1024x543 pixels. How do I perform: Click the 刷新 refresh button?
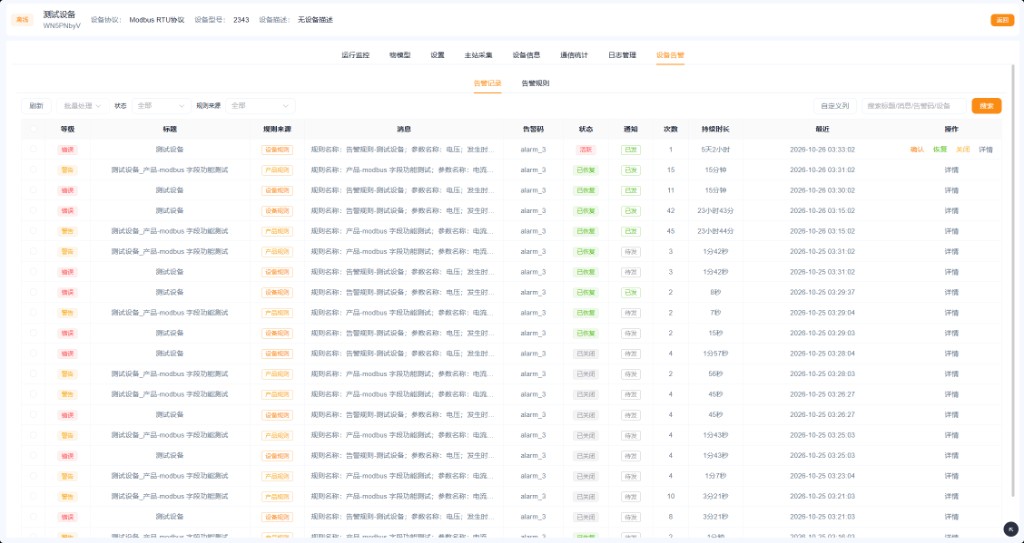(37, 106)
